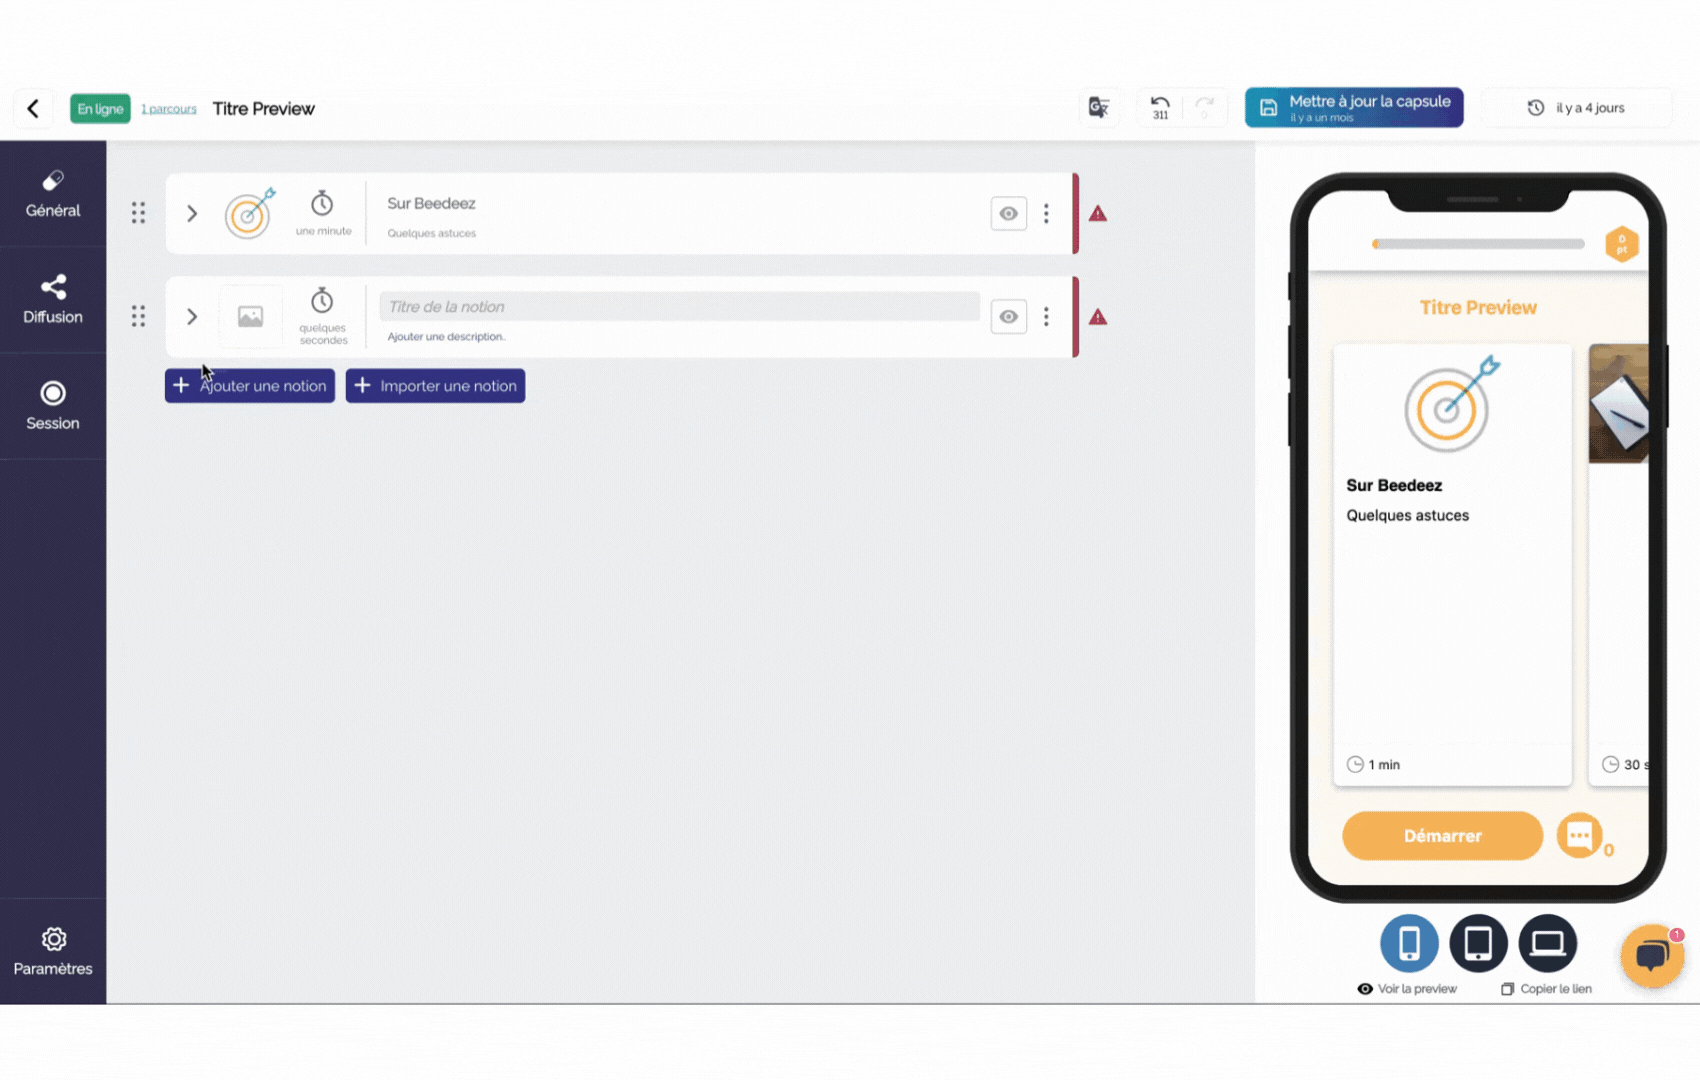Select the tablet preview device icon
The image size is (1700, 1080).
click(1478, 943)
